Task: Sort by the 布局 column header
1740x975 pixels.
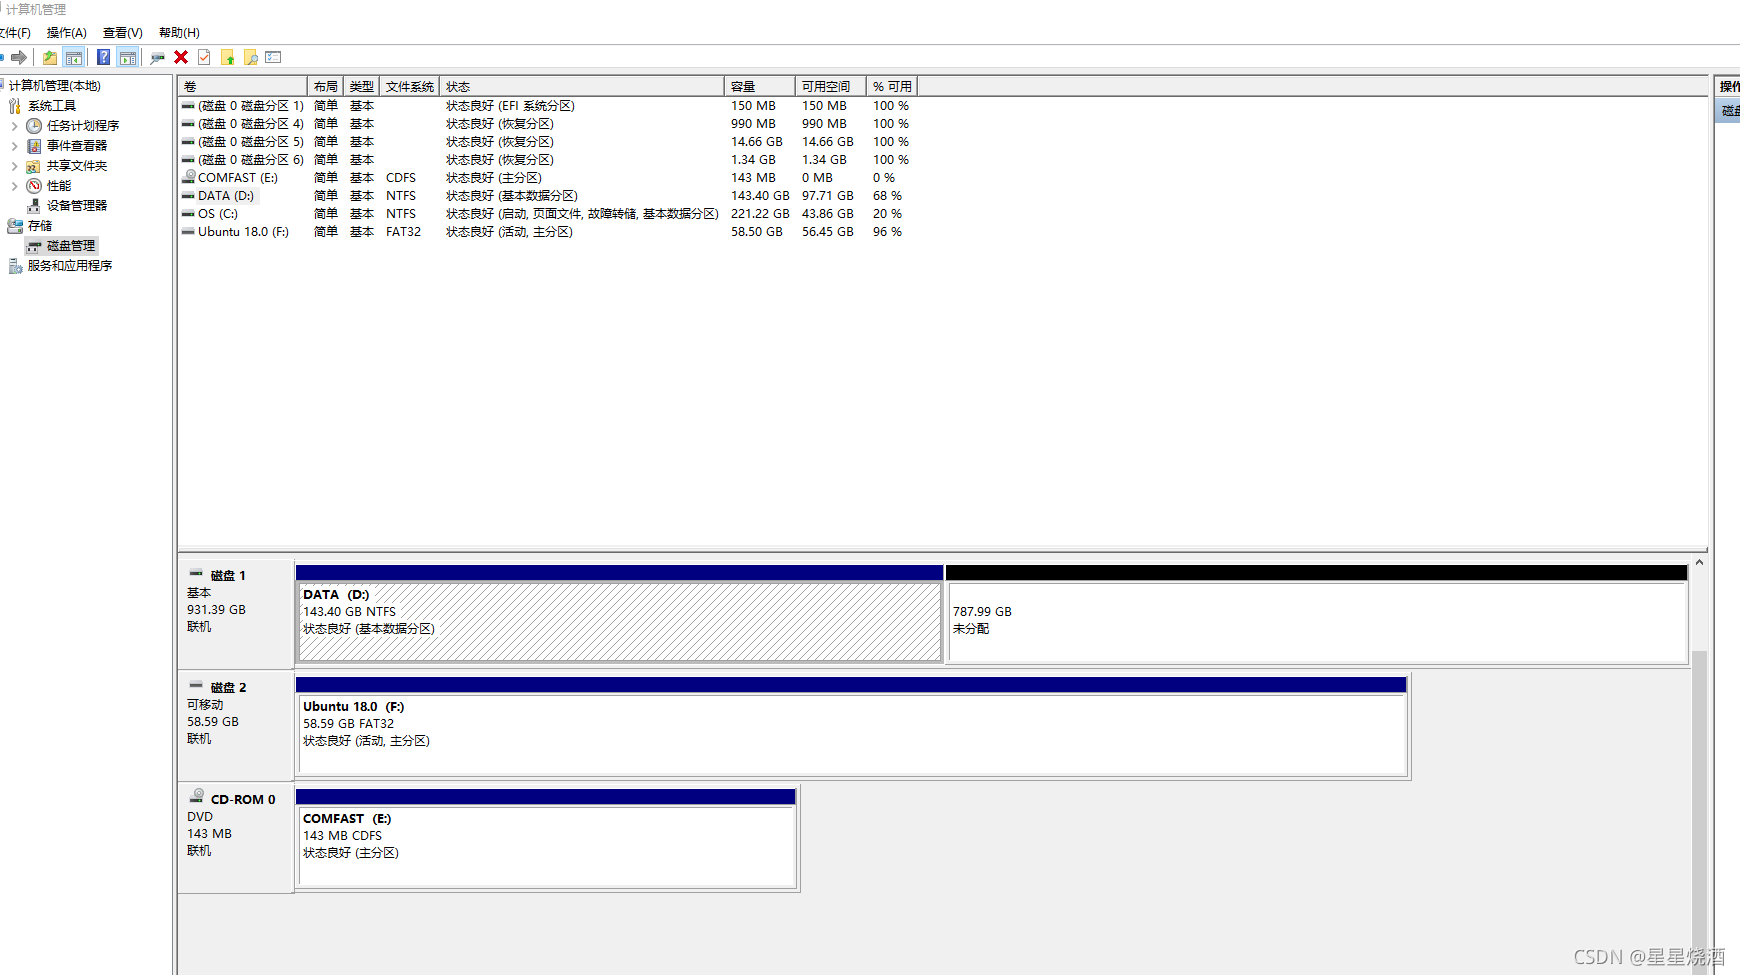Action: coord(325,87)
